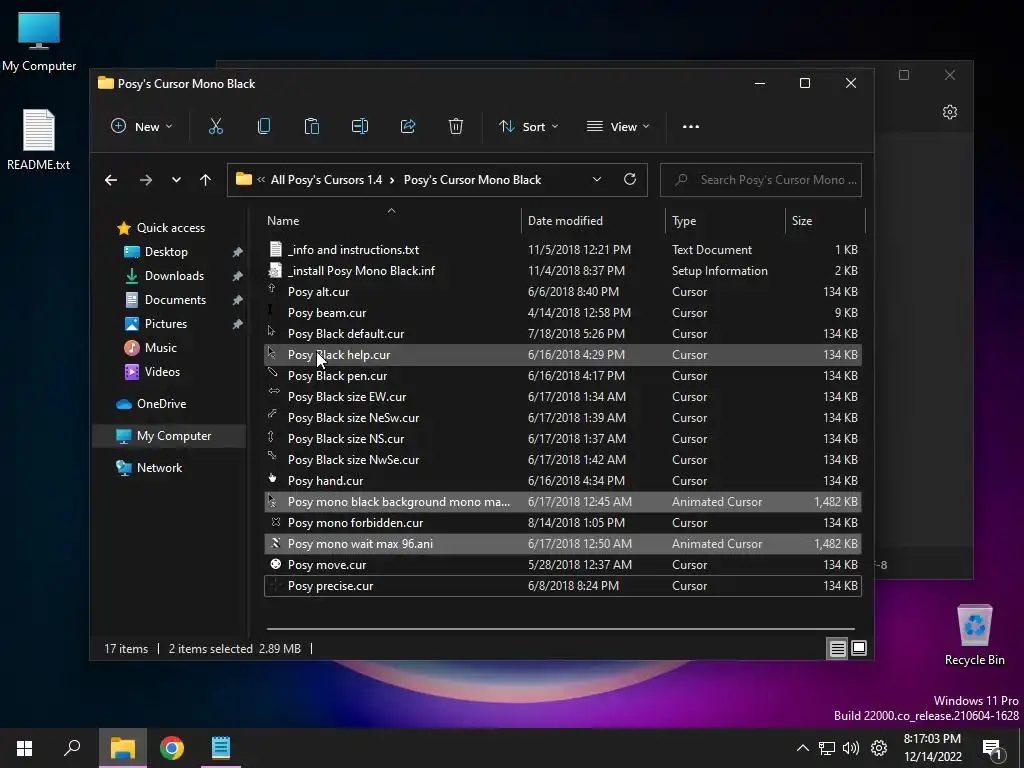The image size is (1024, 768).
Task: Select Posy beam.cur file
Action: (x=562, y=313)
